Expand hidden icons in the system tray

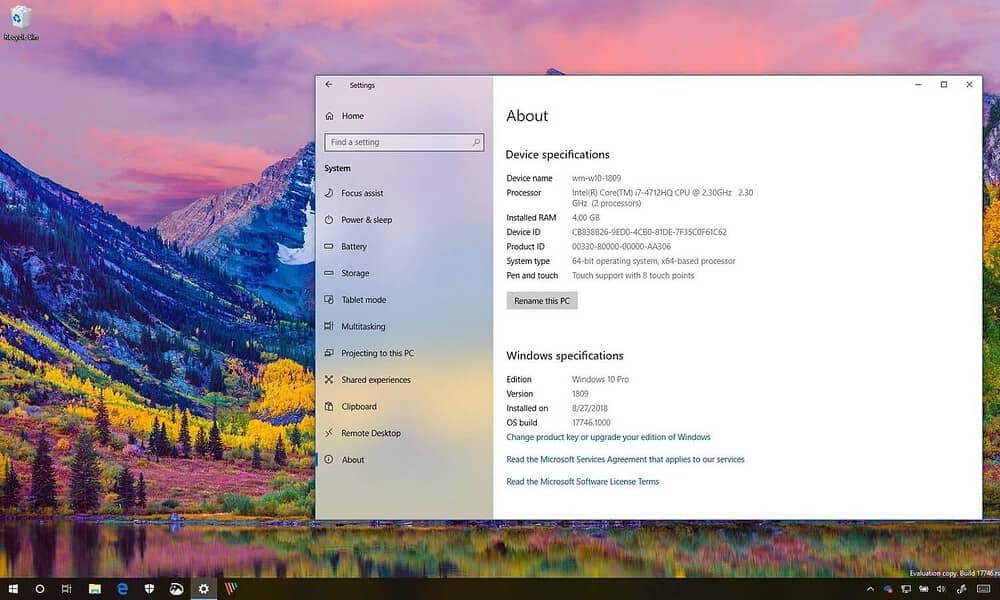click(x=871, y=589)
